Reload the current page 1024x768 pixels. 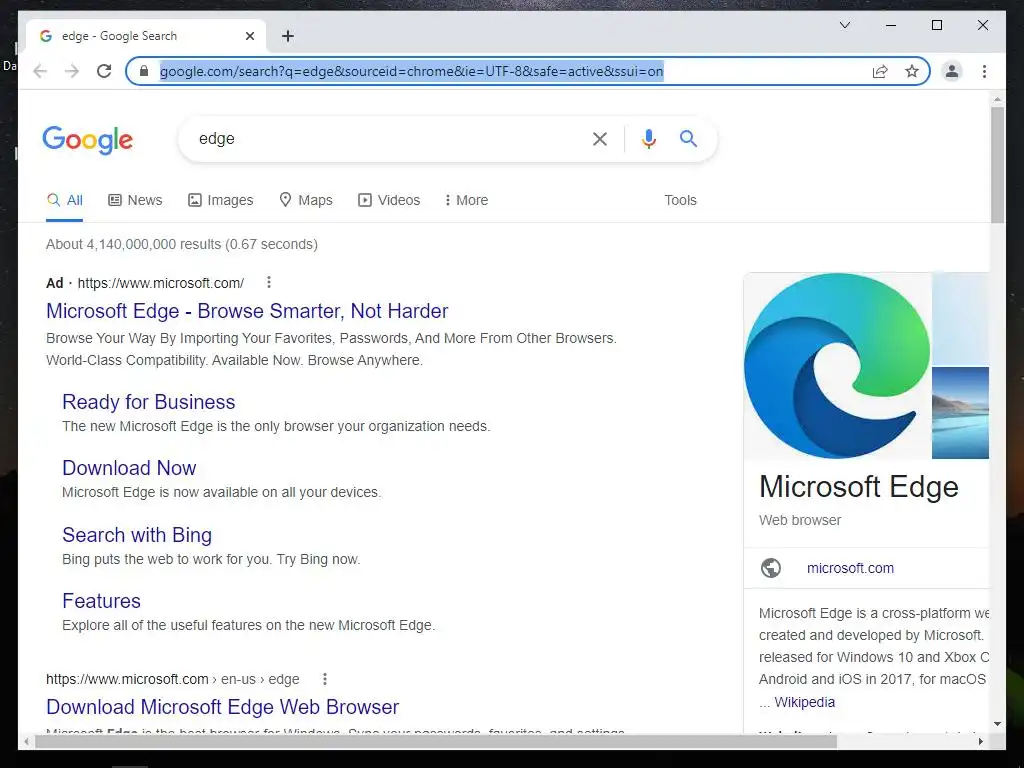click(104, 71)
